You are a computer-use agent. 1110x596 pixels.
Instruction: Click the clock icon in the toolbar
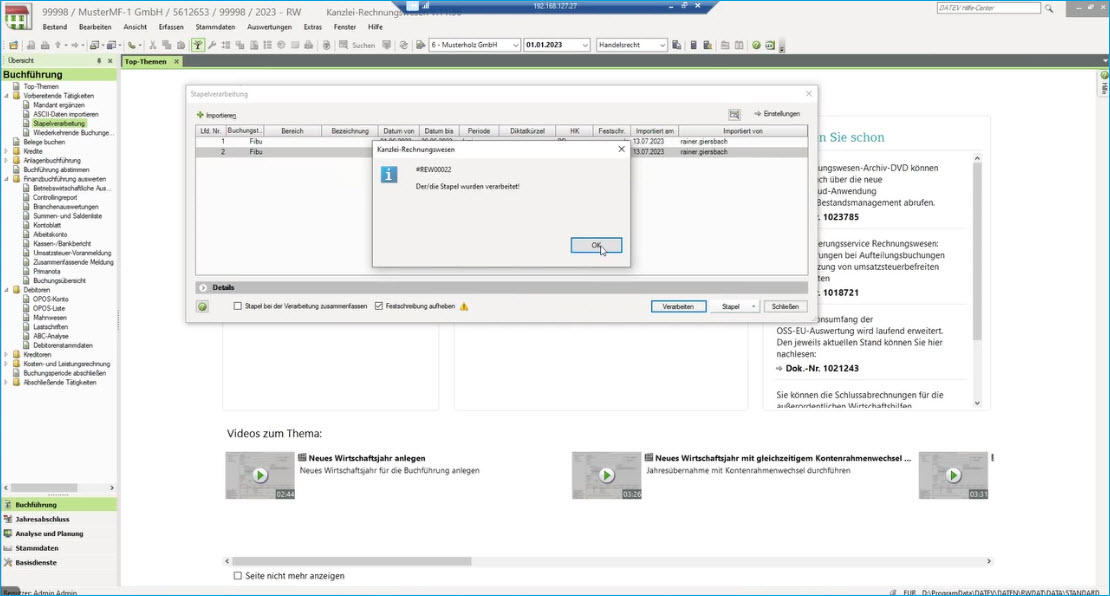(281, 45)
